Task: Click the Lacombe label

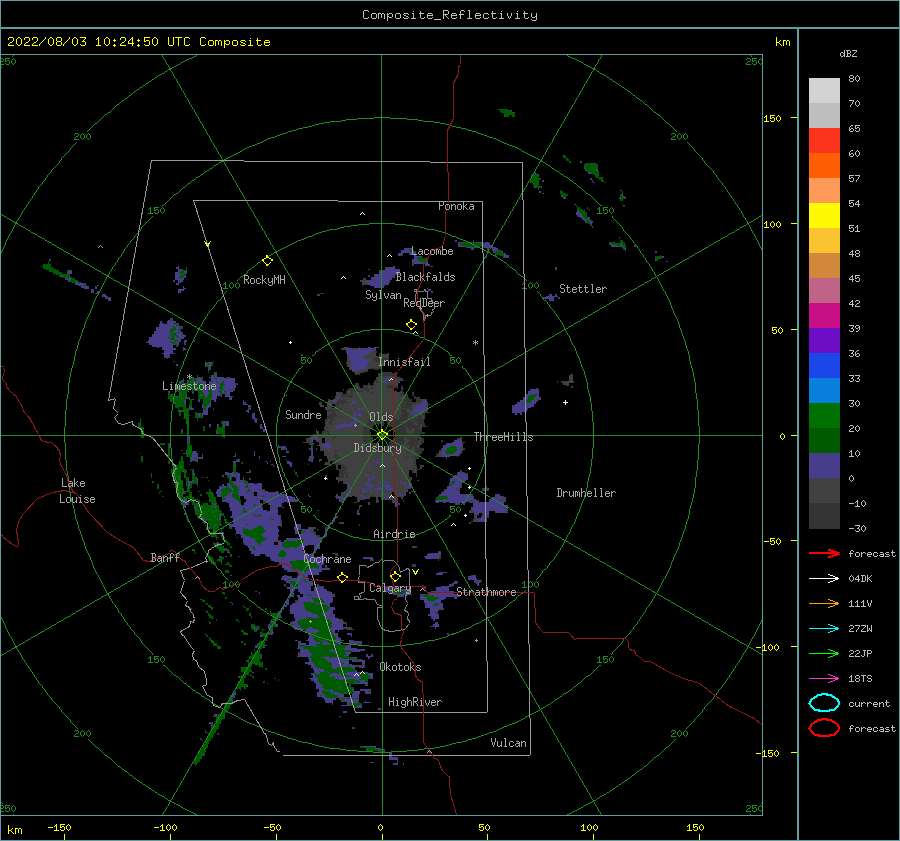Action: (432, 251)
